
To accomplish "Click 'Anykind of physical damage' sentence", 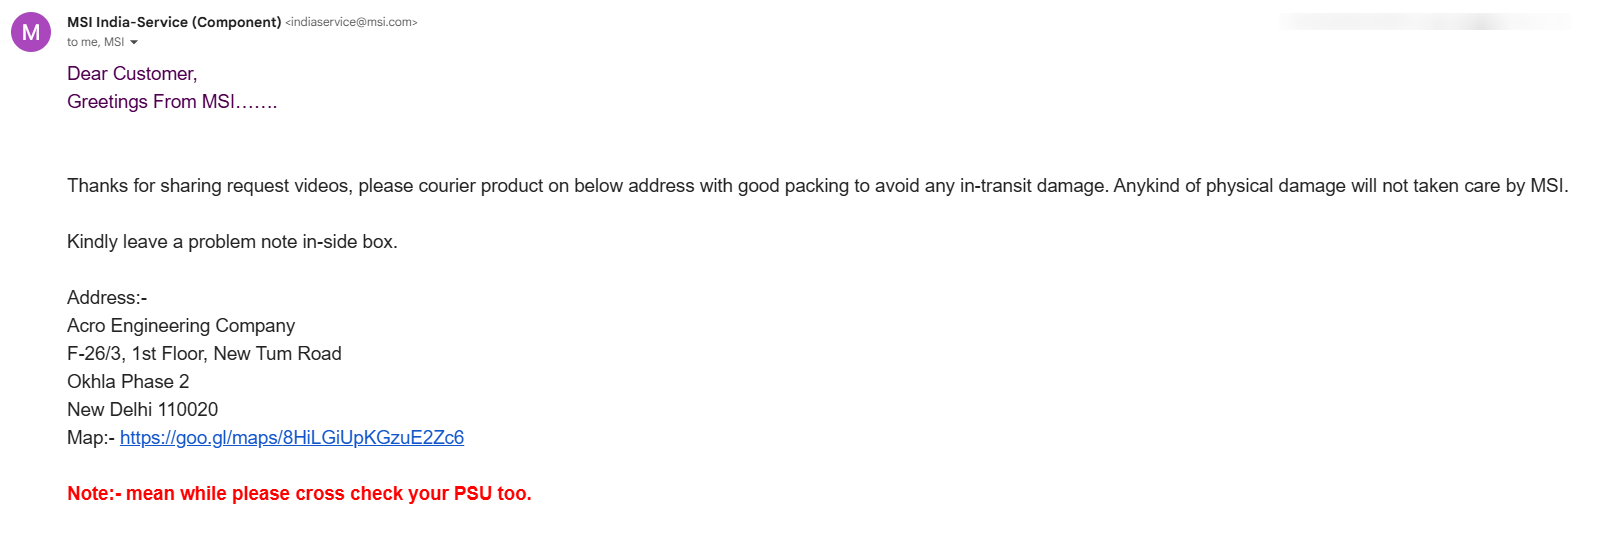I will (x=1341, y=185).
